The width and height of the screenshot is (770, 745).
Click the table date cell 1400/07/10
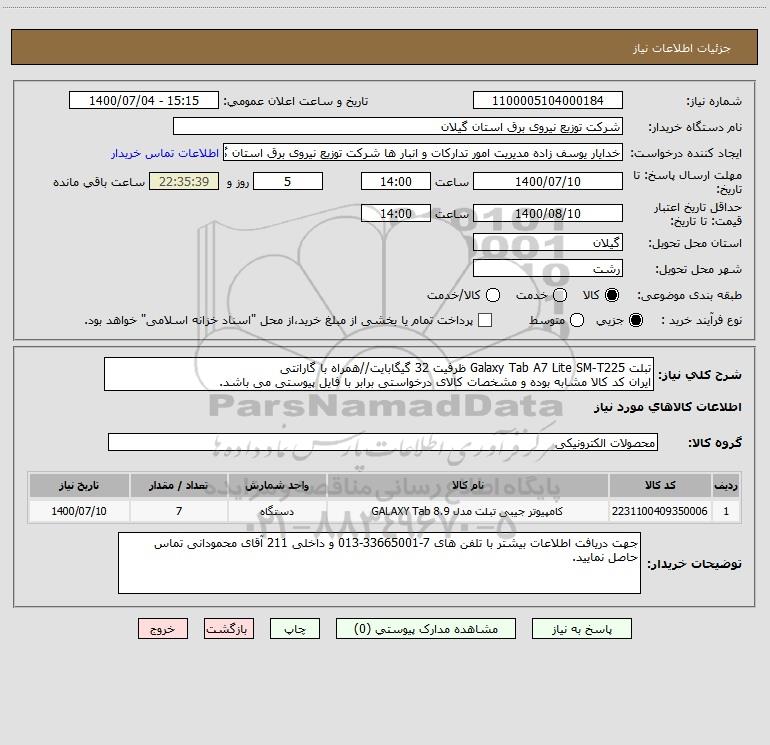tap(79, 511)
